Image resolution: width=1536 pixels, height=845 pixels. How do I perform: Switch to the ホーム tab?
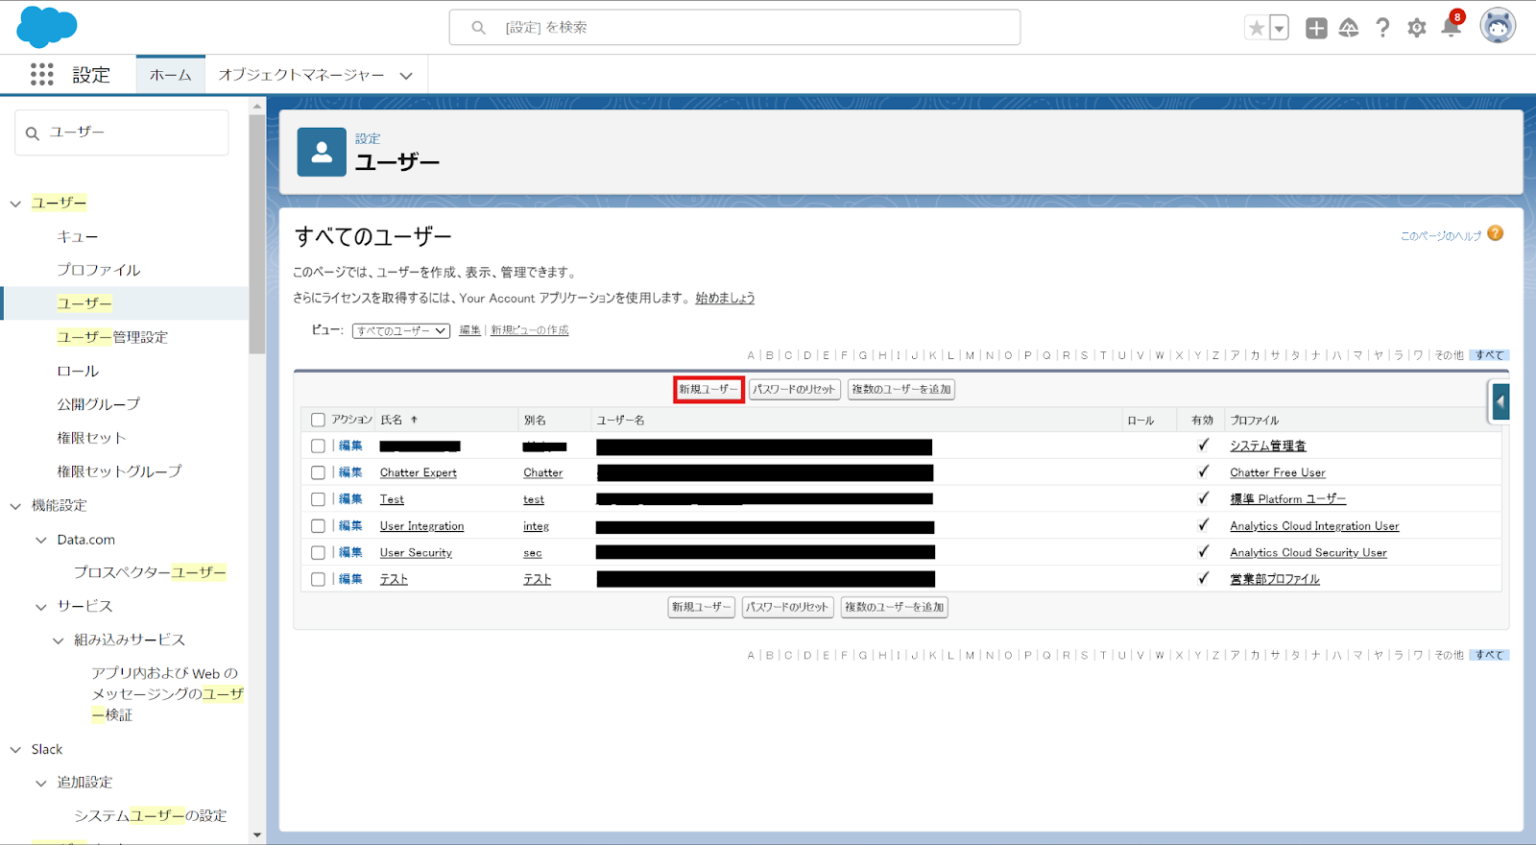pos(171,74)
